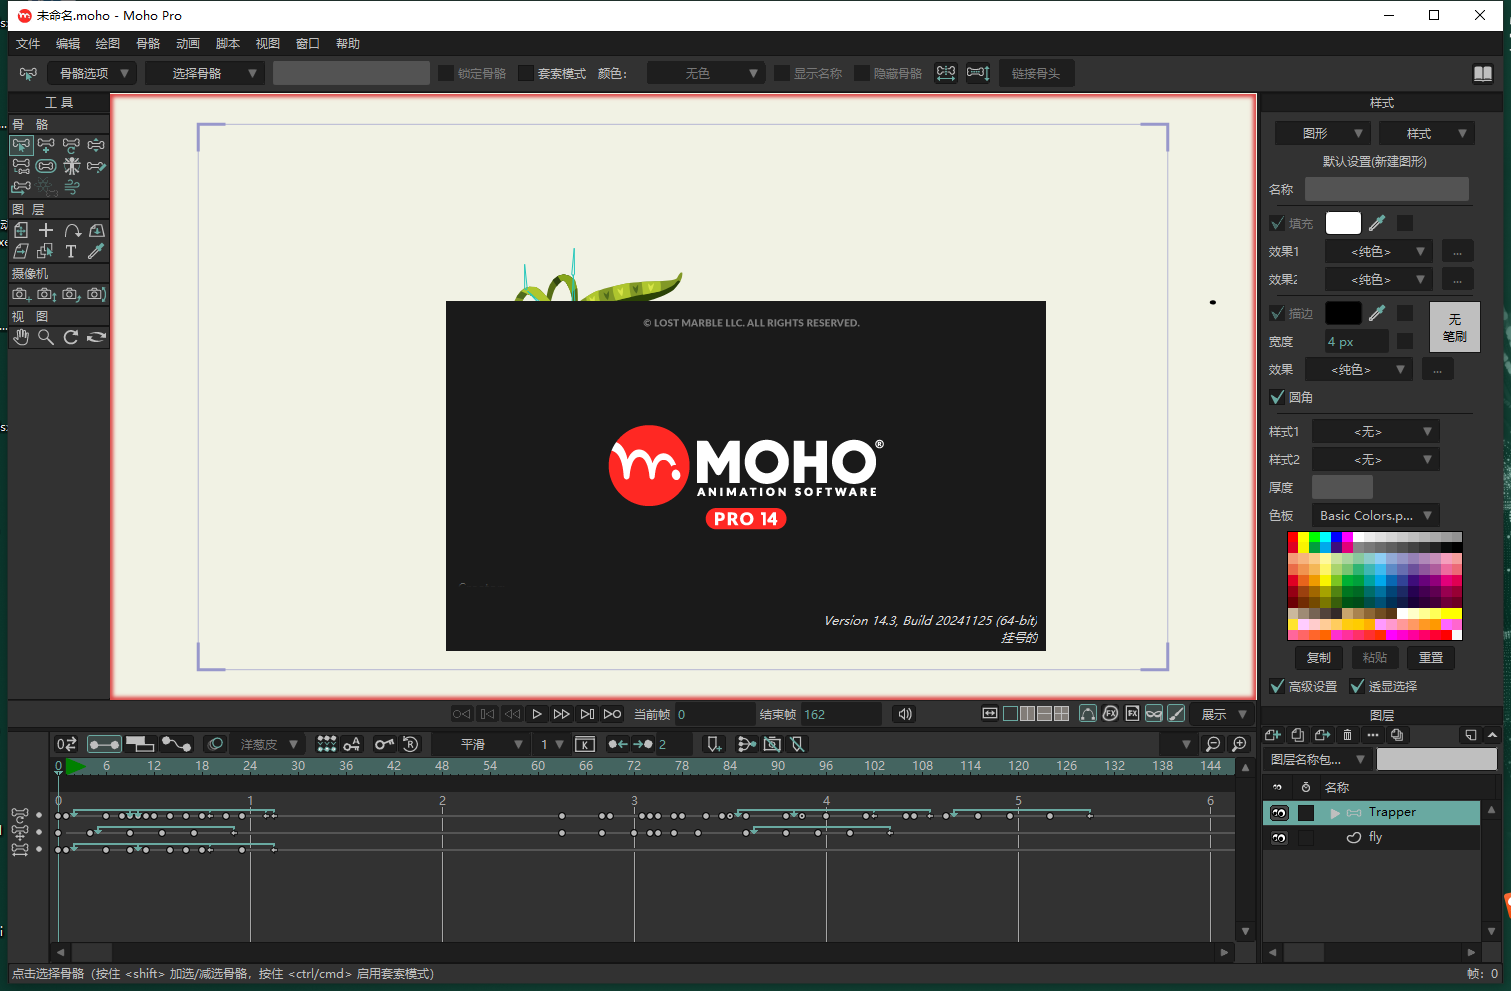Select the Add Bone tool
1511x991 pixels.
46,145
